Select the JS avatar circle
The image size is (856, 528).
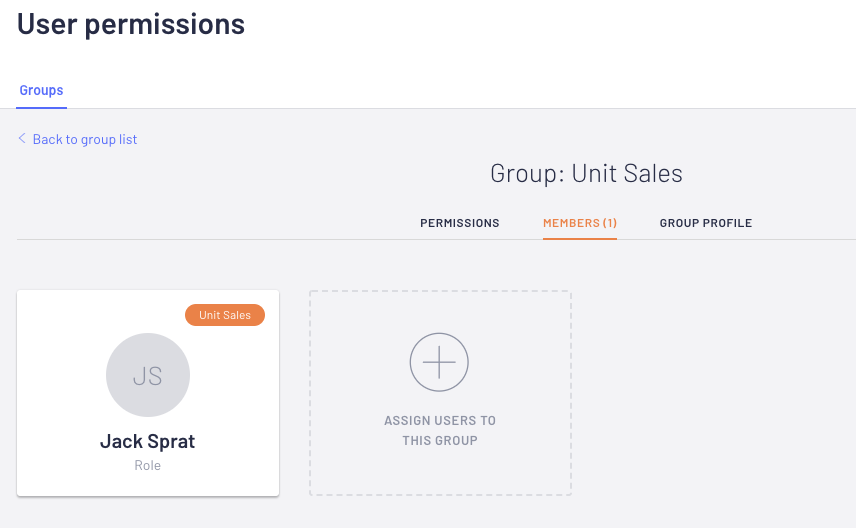point(148,375)
